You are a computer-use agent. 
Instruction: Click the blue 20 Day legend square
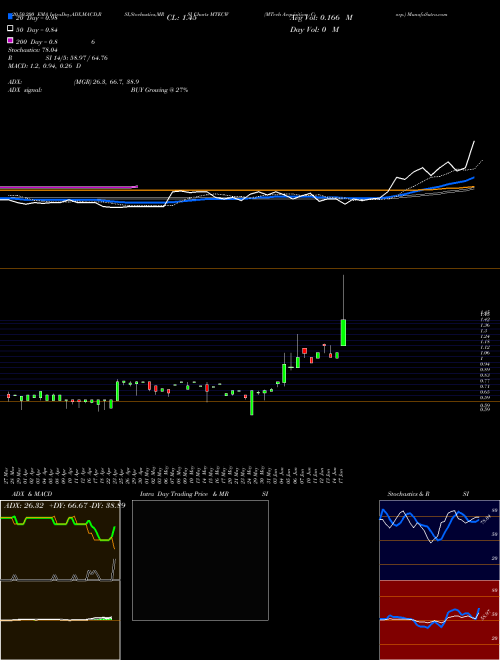point(10,18)
